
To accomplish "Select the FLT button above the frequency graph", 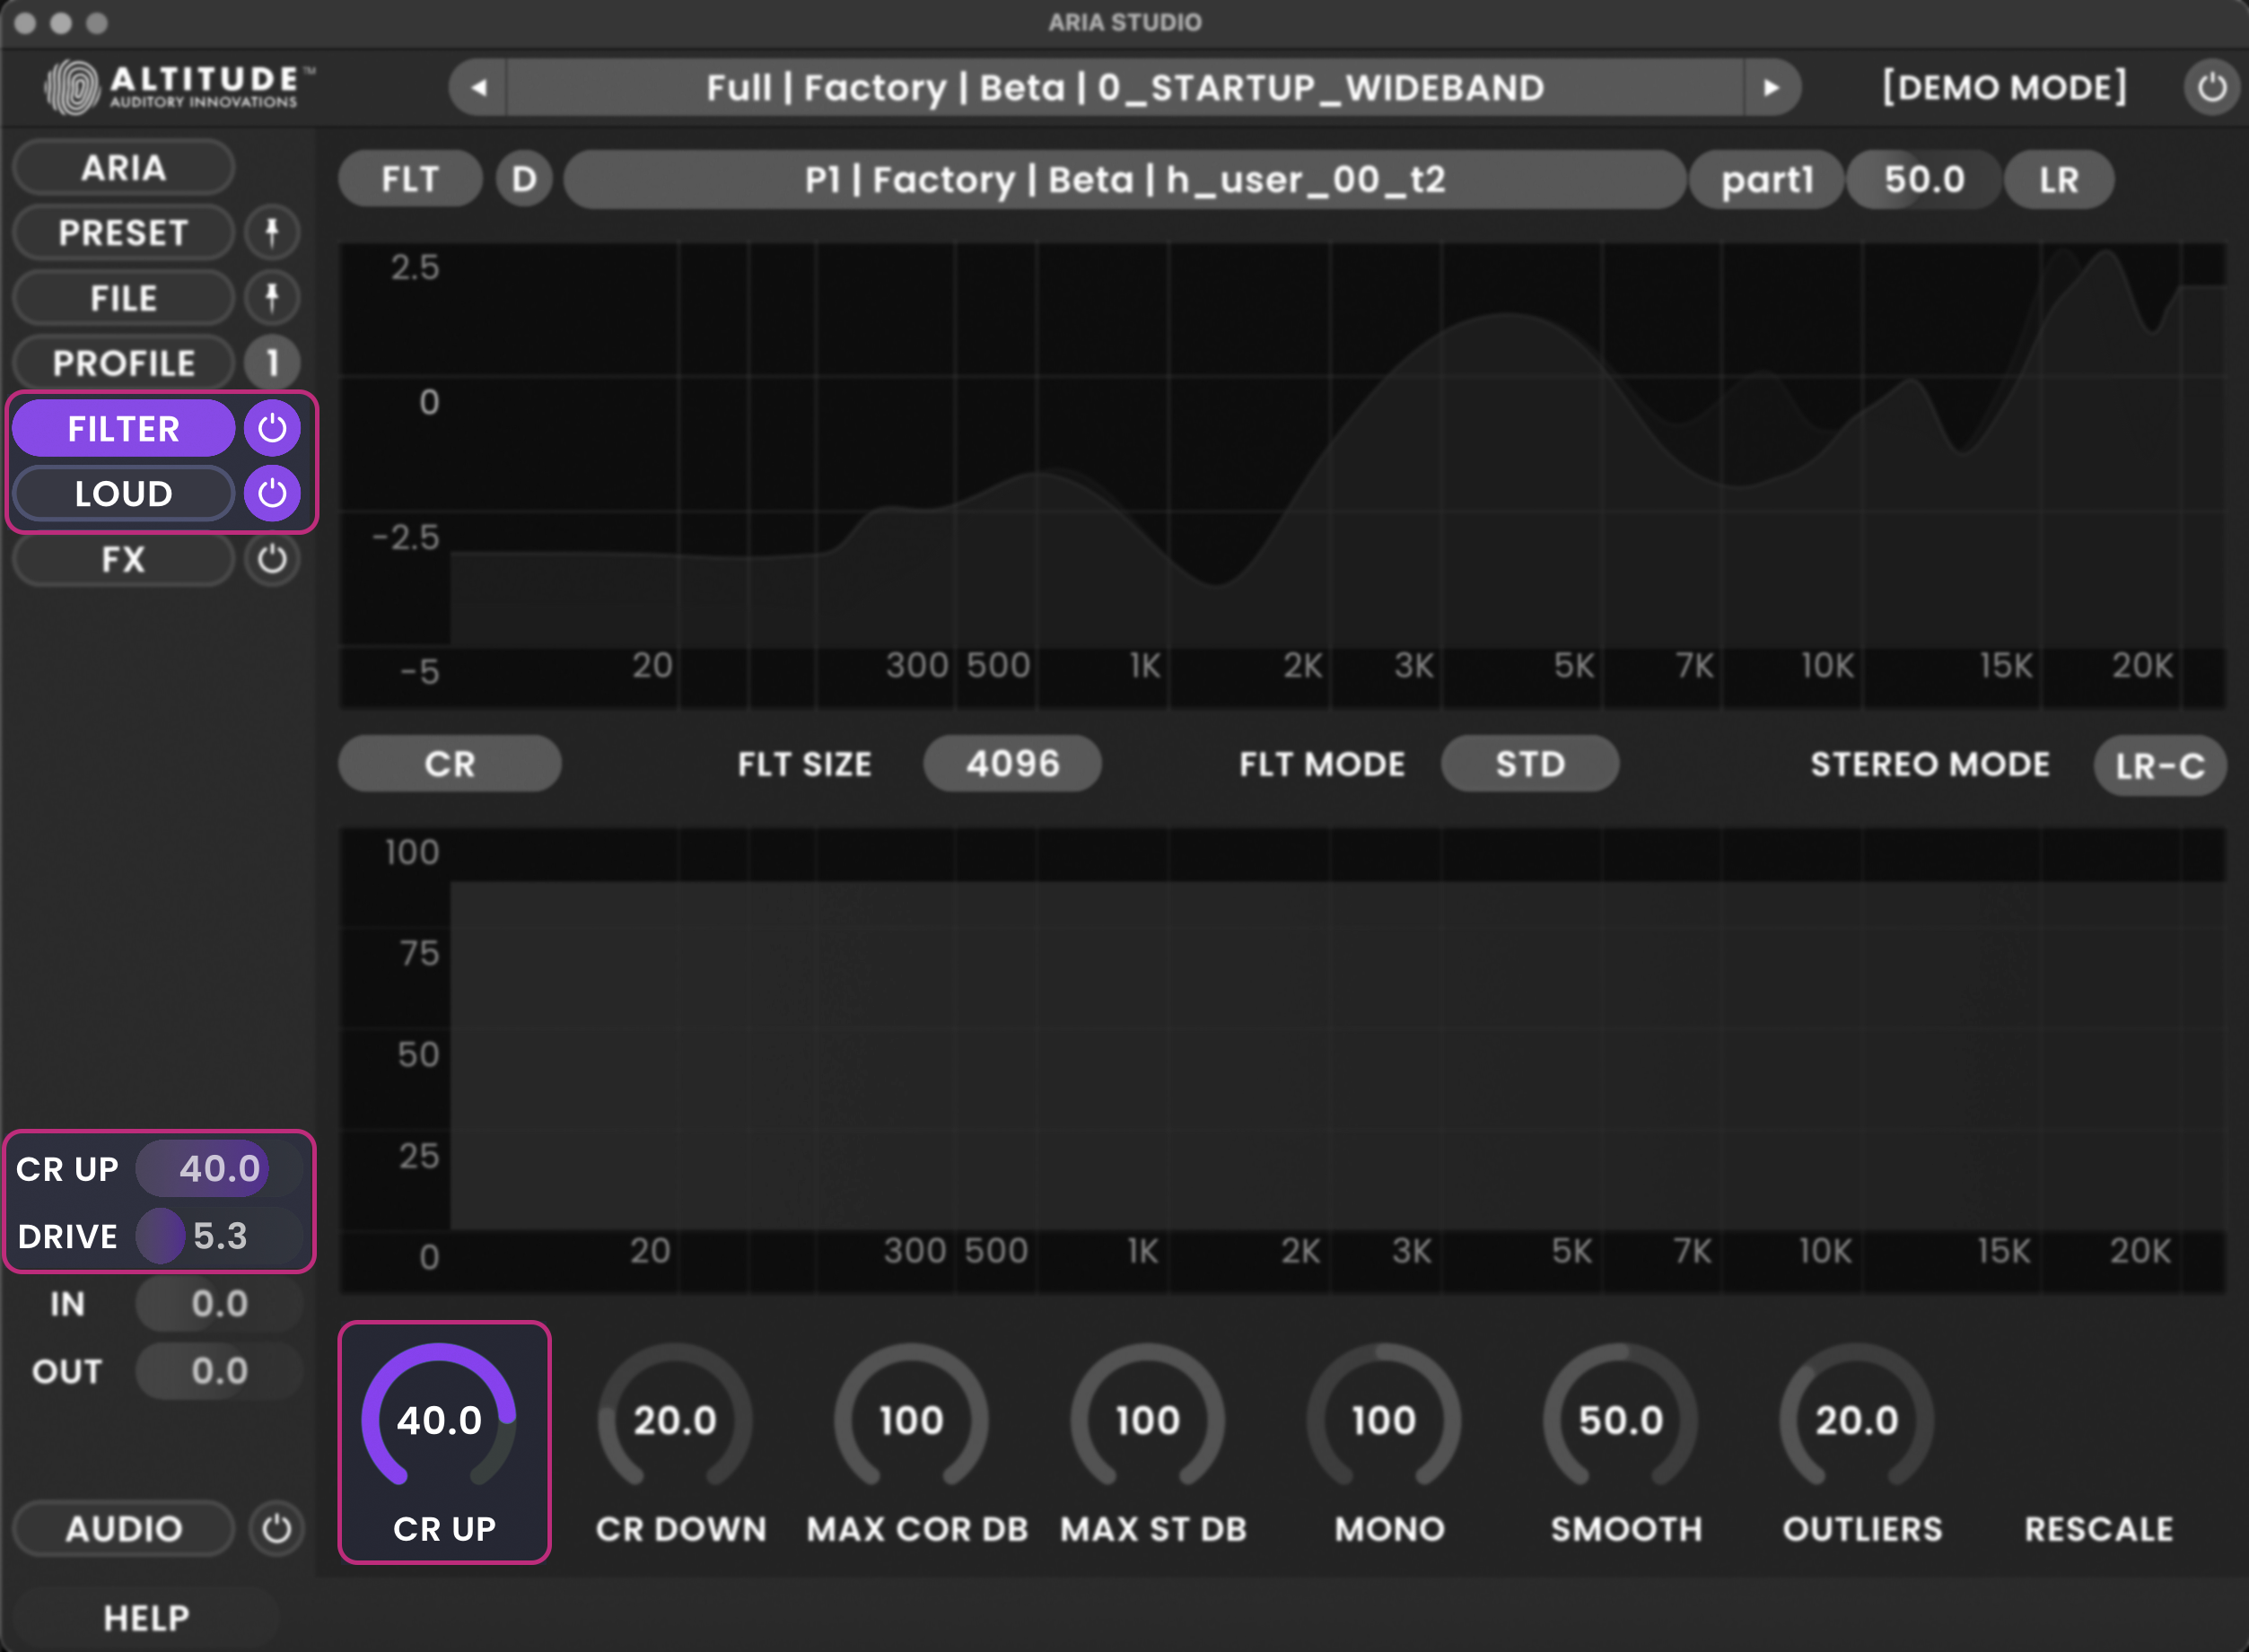I will point(409,179).
